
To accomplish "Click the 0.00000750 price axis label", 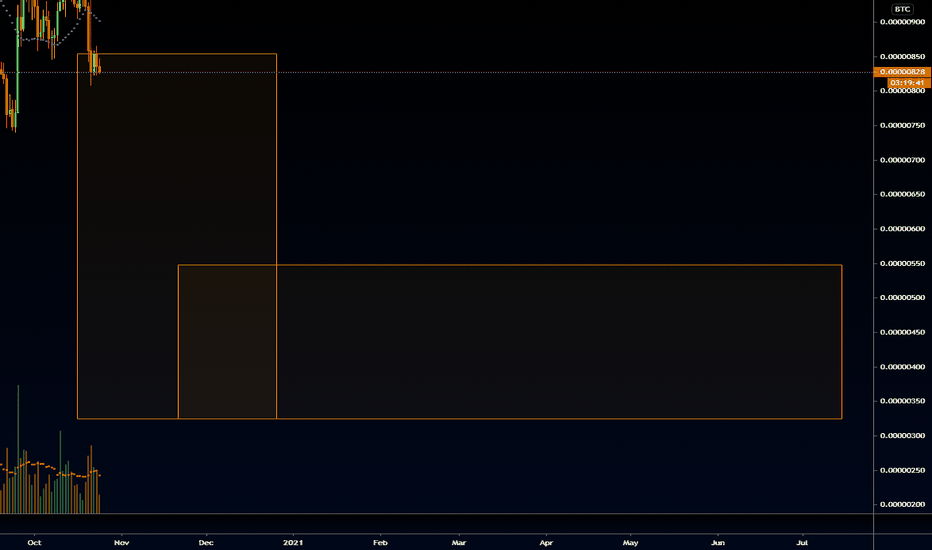I will coord(902,125).
